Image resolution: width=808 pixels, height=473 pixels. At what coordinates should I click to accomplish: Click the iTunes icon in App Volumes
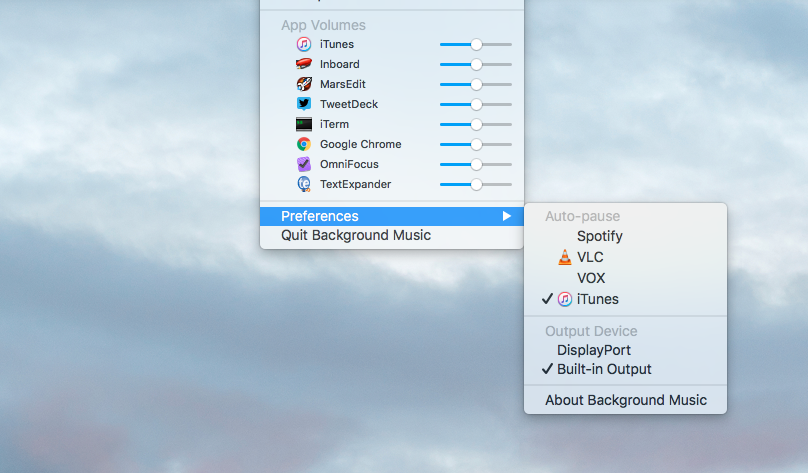click(304, 44)
